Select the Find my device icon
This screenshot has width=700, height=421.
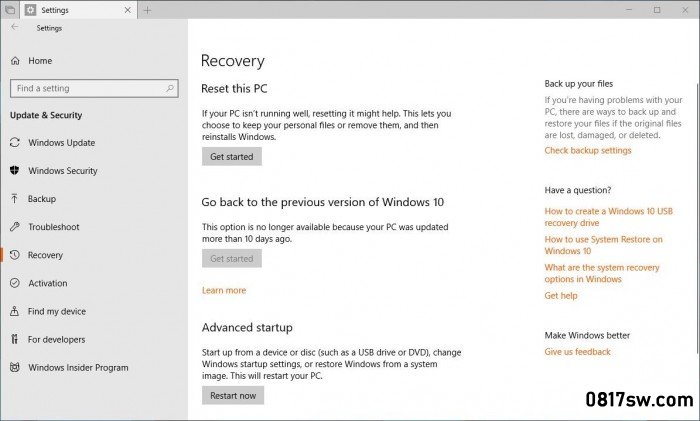tap(15, 311)
